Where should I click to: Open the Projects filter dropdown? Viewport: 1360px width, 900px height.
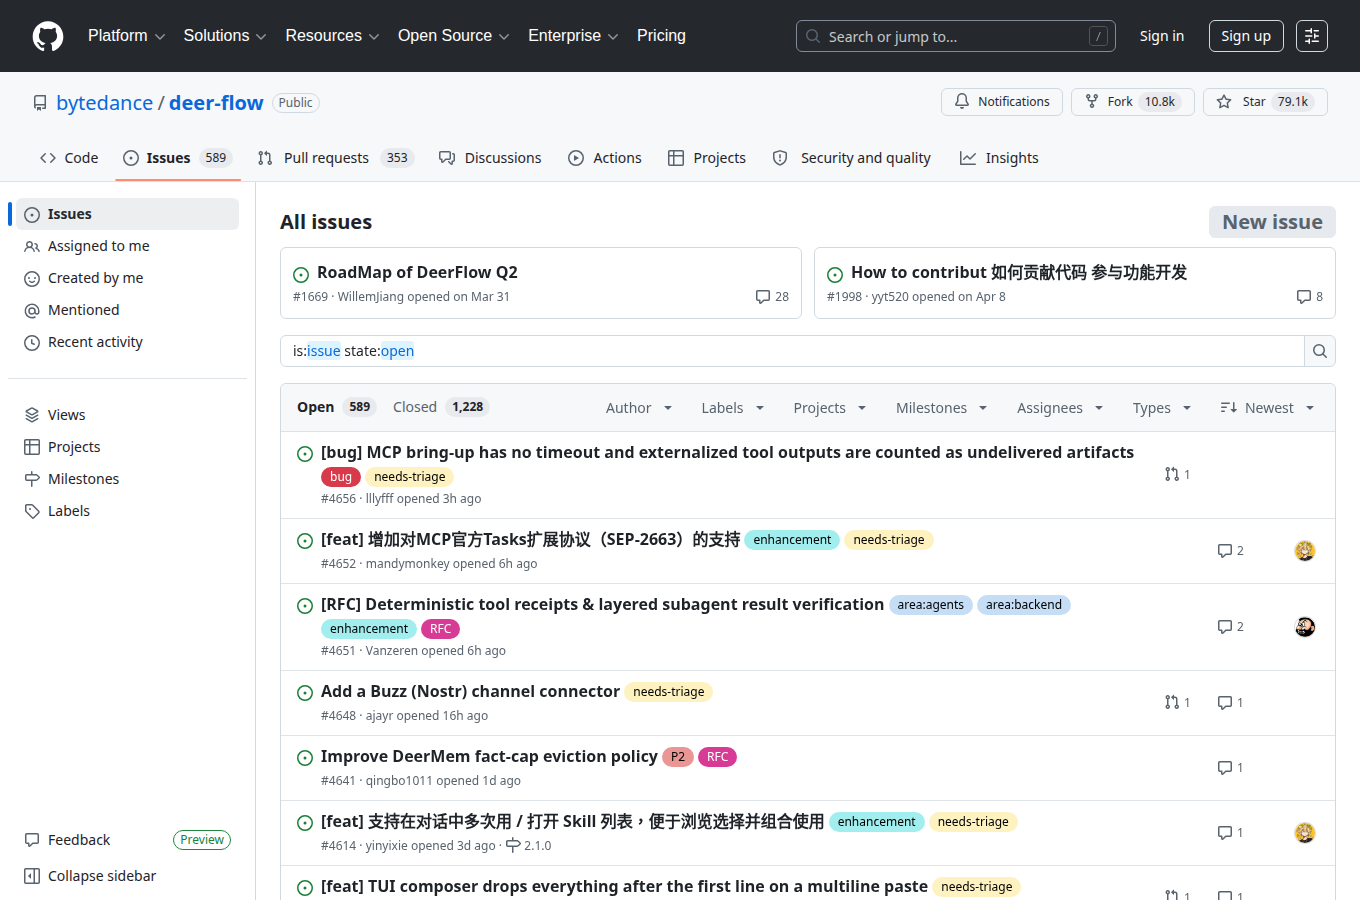[830, 408]
